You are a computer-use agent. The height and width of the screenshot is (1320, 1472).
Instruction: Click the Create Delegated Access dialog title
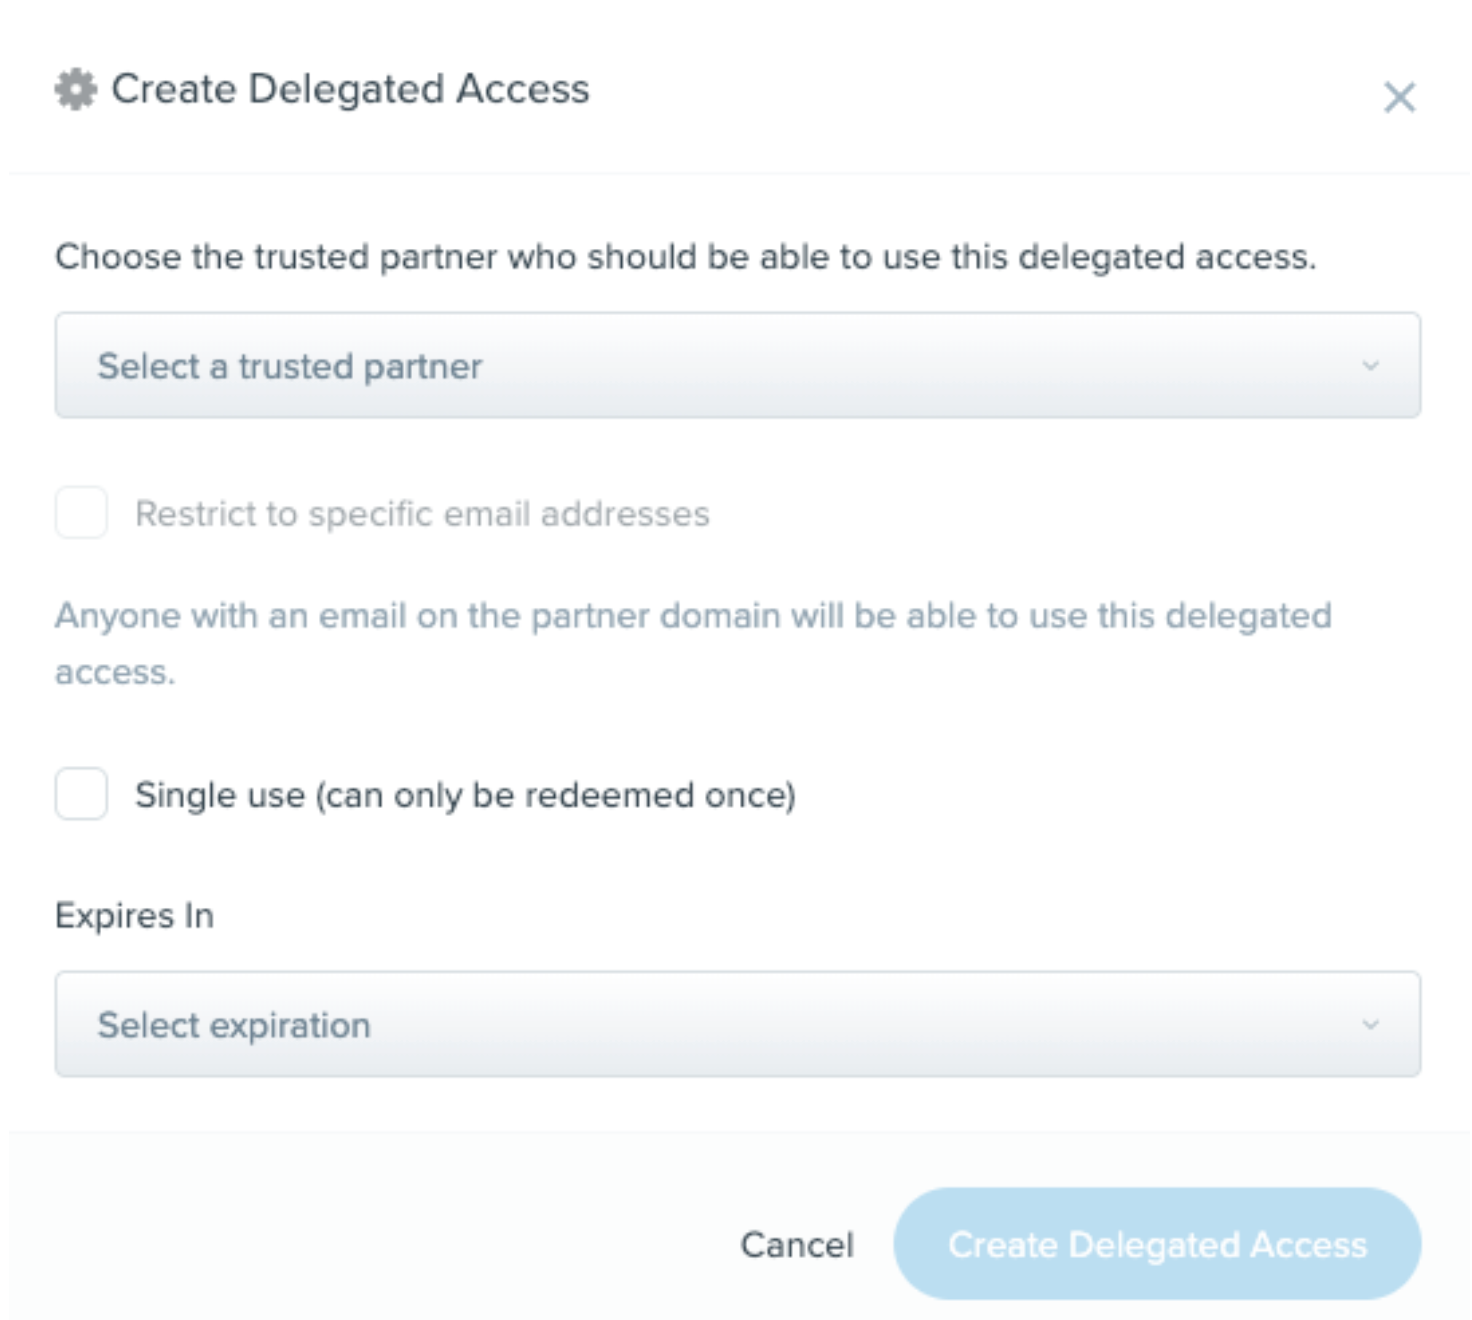click(350, 89)
